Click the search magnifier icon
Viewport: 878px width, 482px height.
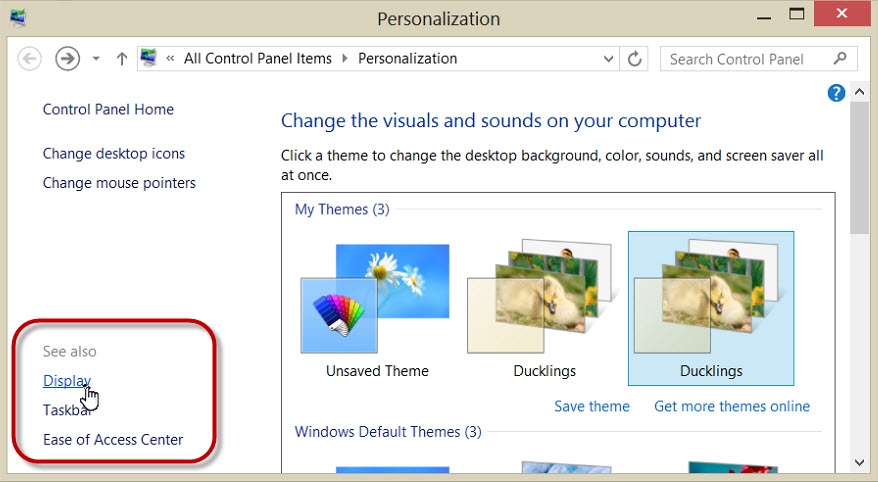840,59
